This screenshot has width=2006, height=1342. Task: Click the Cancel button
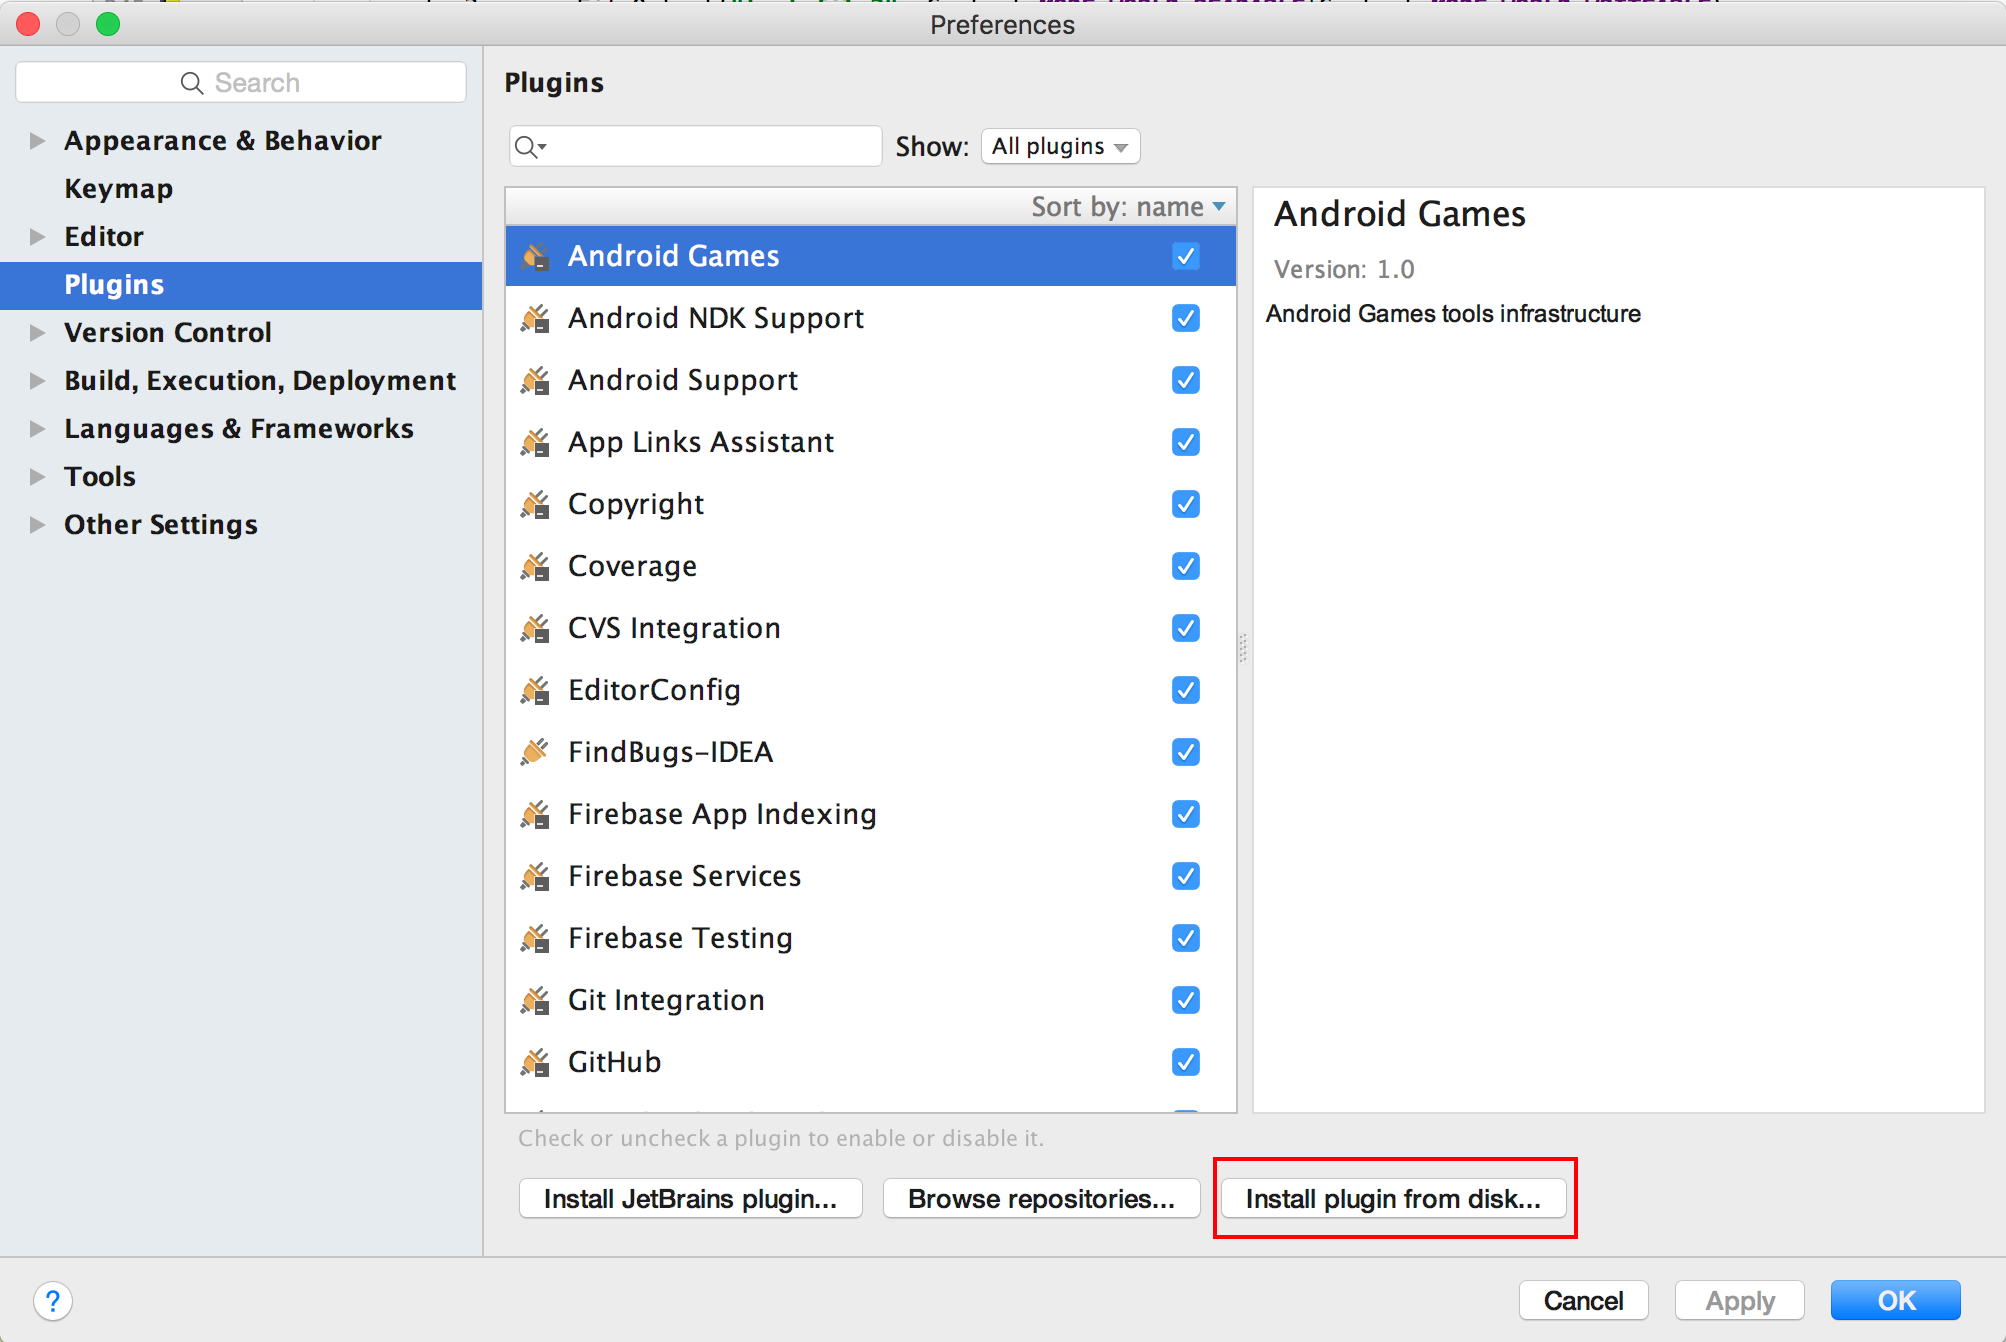coord(1583,1300)
